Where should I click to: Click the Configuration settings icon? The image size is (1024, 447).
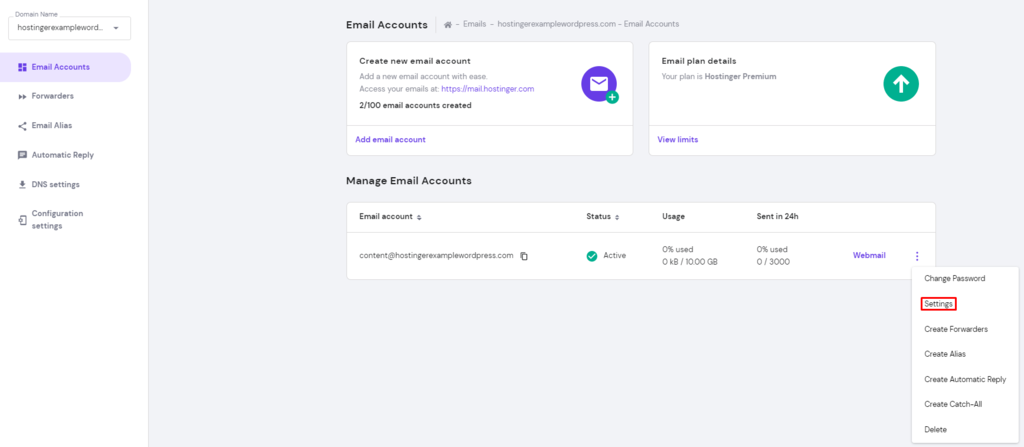22,219
